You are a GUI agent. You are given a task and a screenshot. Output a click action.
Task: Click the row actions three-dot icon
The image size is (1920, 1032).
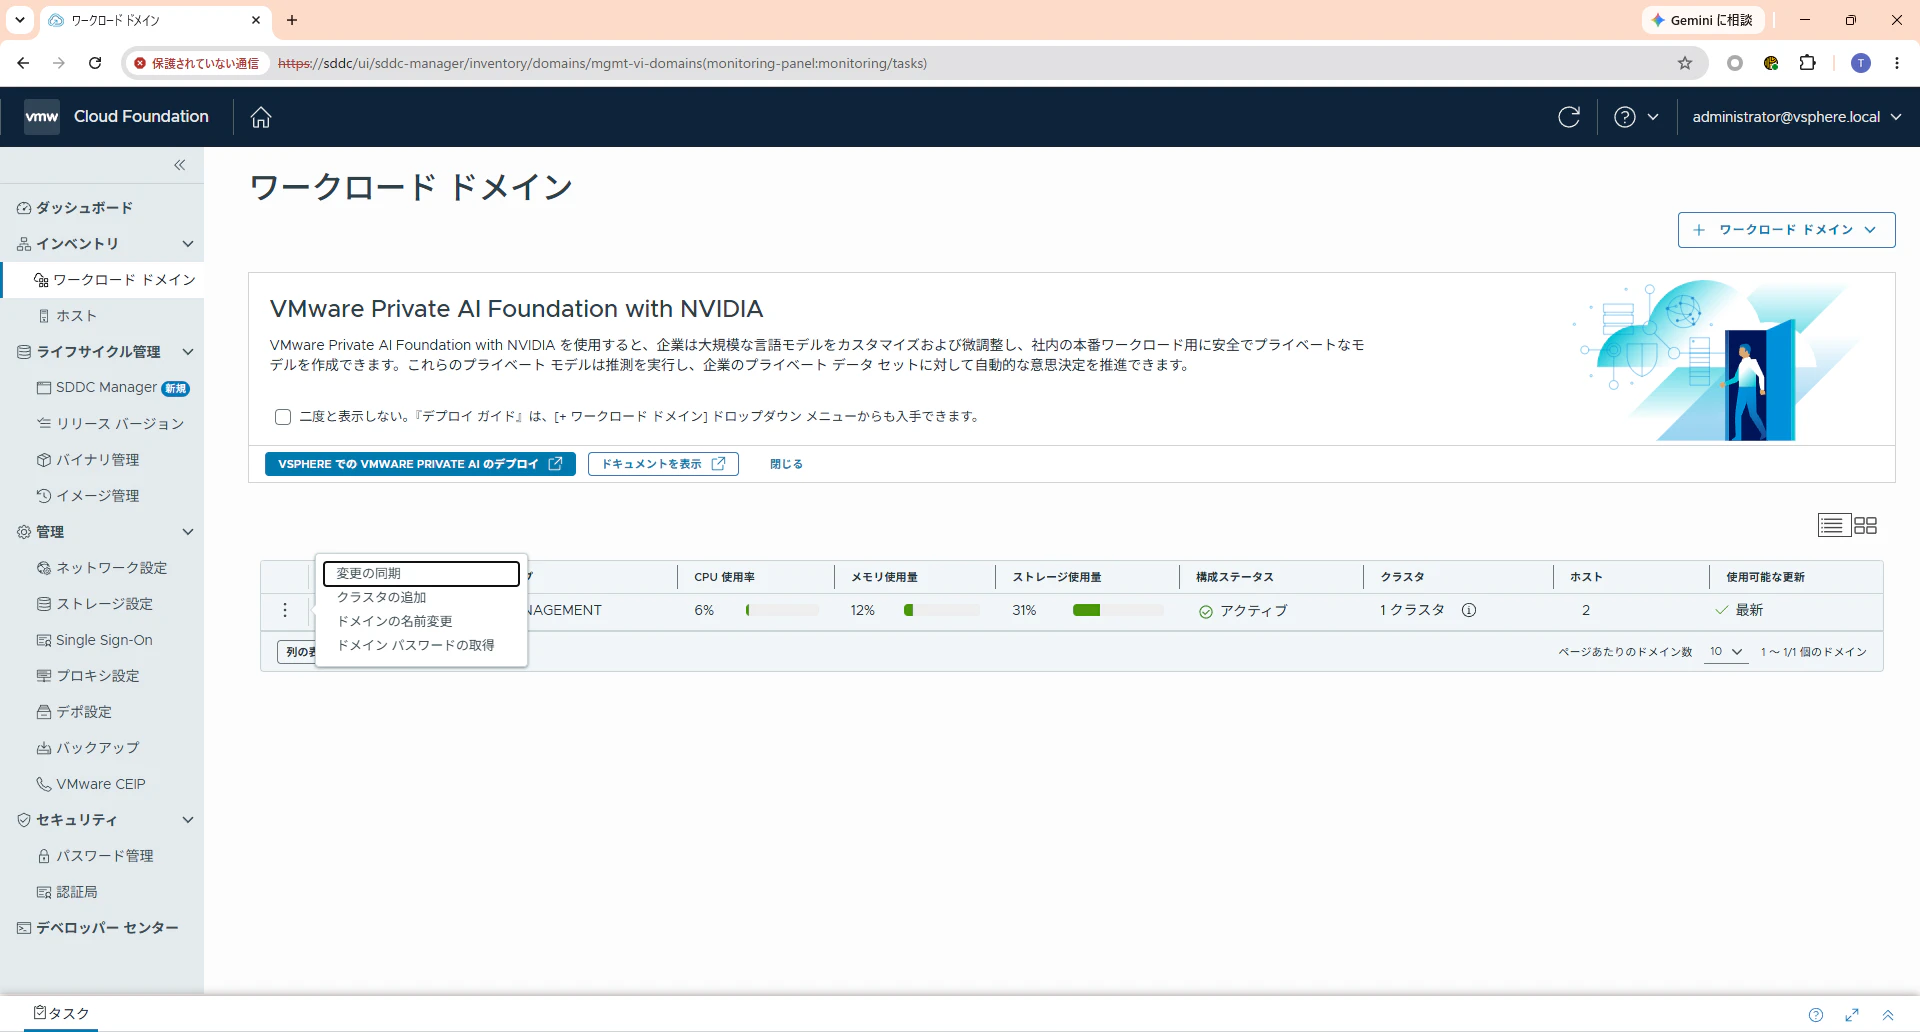click(x=285, y=610)
